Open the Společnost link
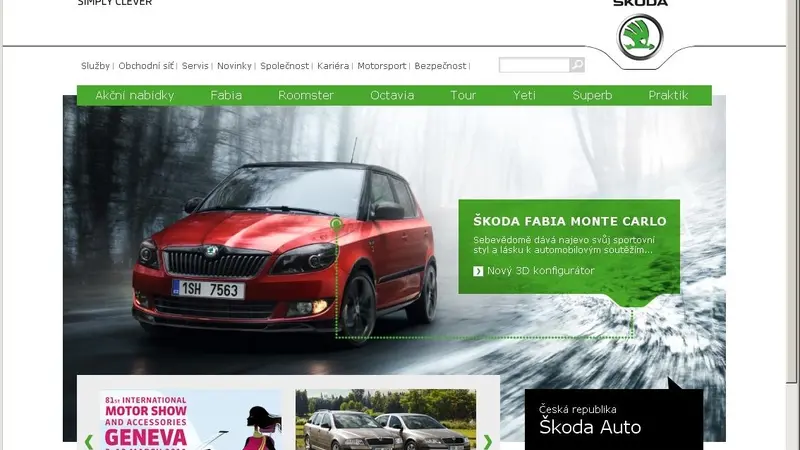This screenshot has height=450, width=800. pyautogui.click(x=284, y=66)
